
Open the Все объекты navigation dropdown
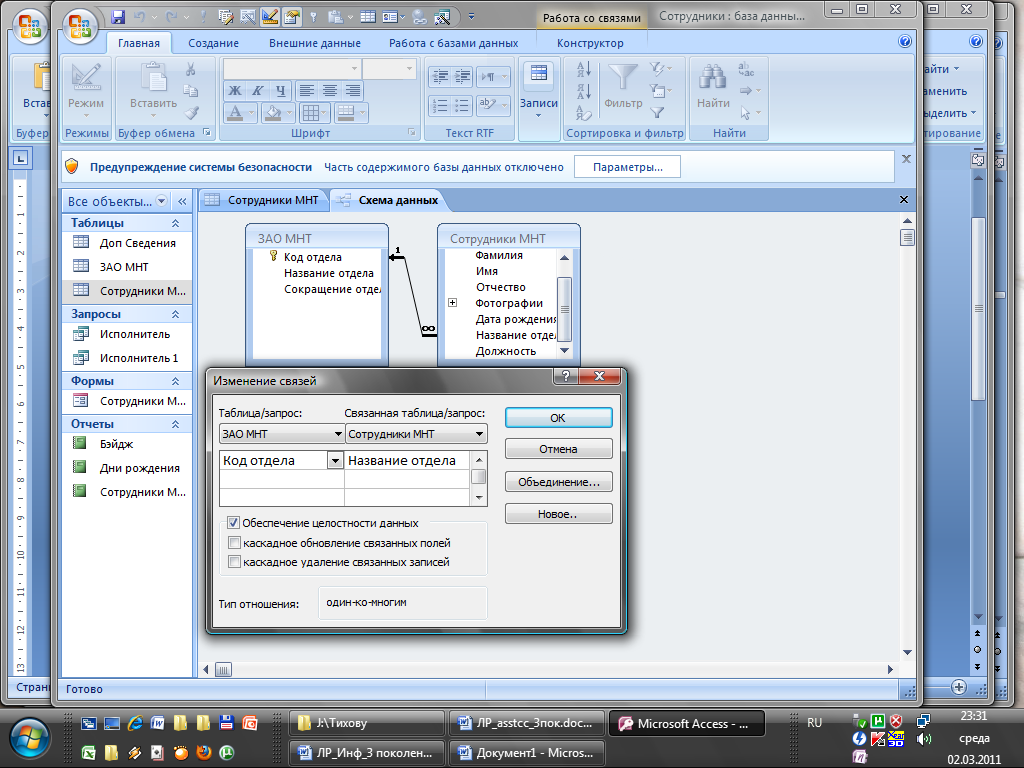tap(161, 201)
